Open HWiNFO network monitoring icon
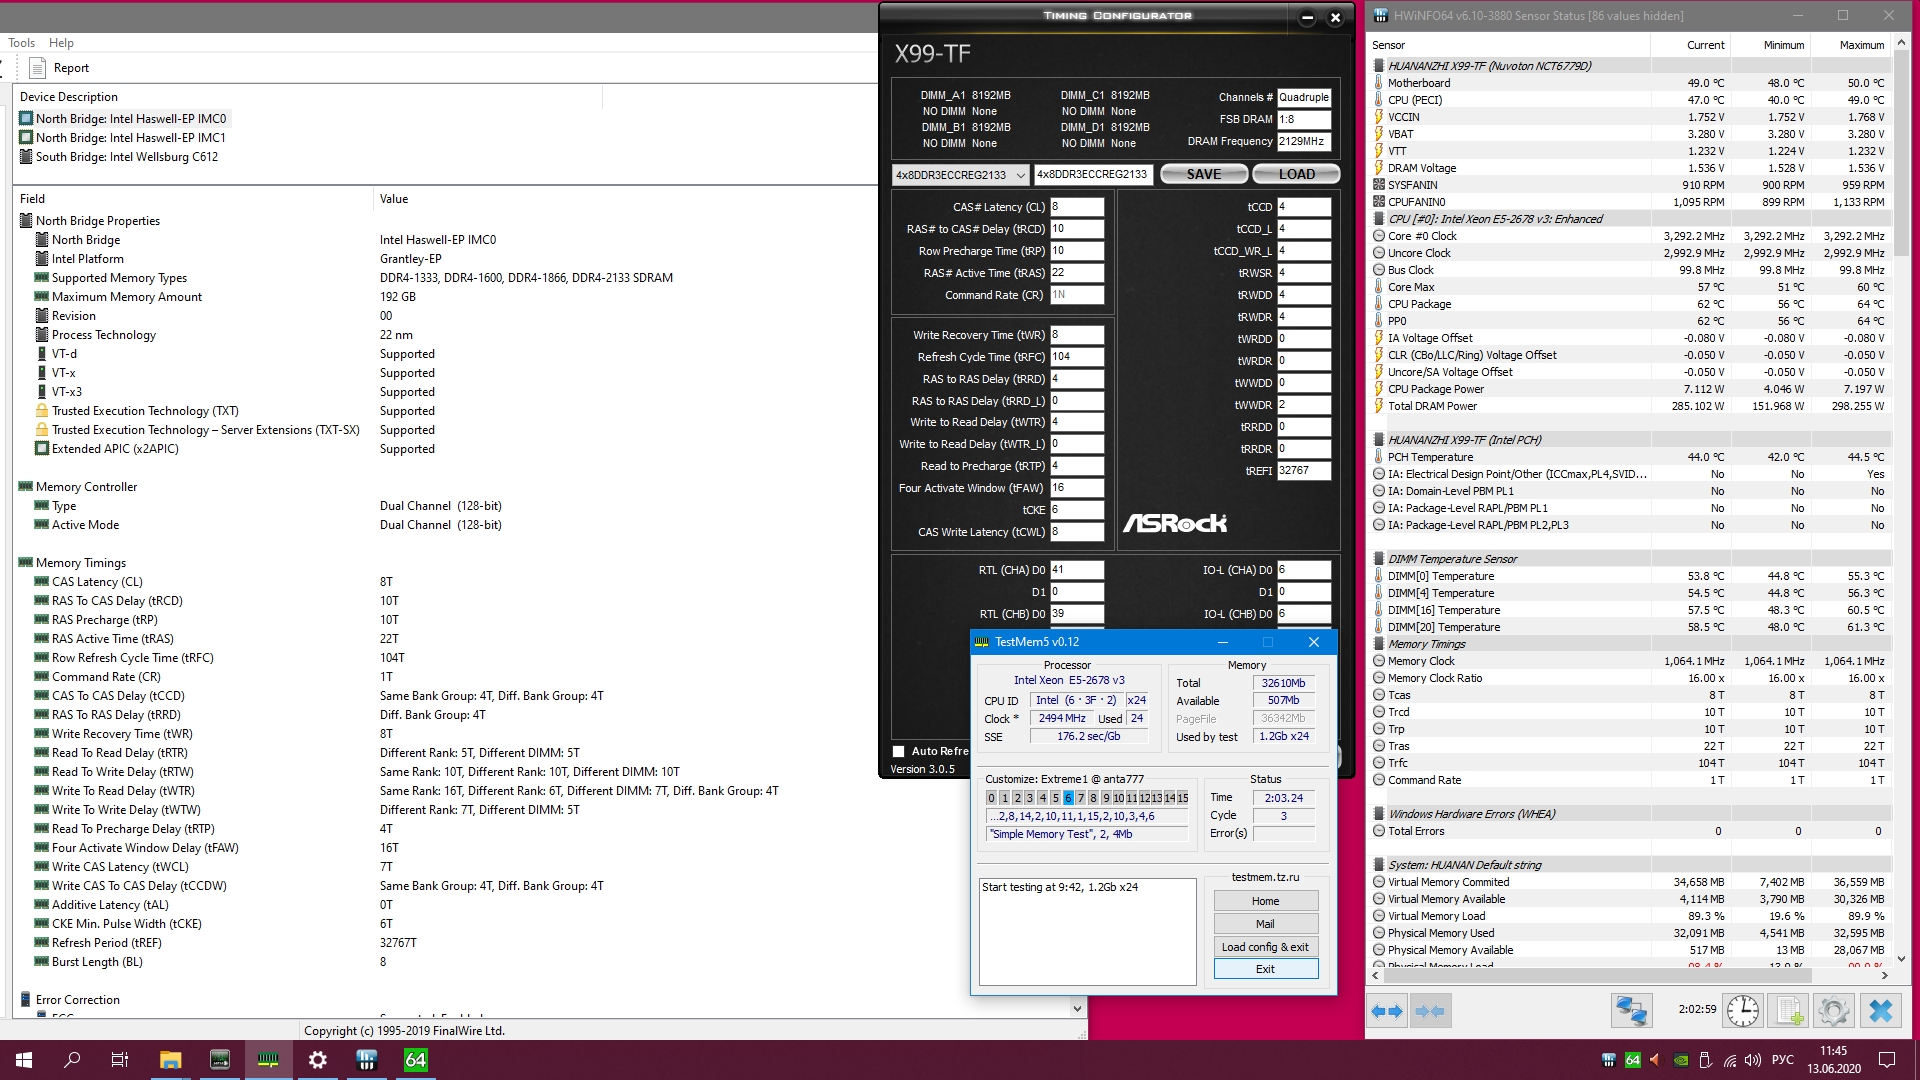 click(x=1631, y=1011)
